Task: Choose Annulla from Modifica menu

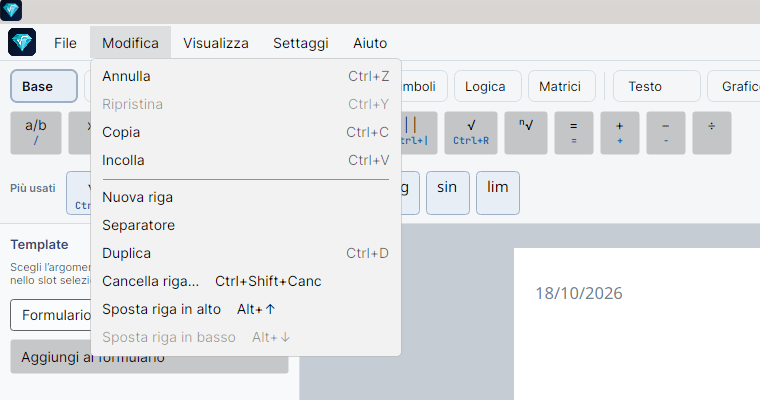Action: pyautogui.click(x=246, y=76)
